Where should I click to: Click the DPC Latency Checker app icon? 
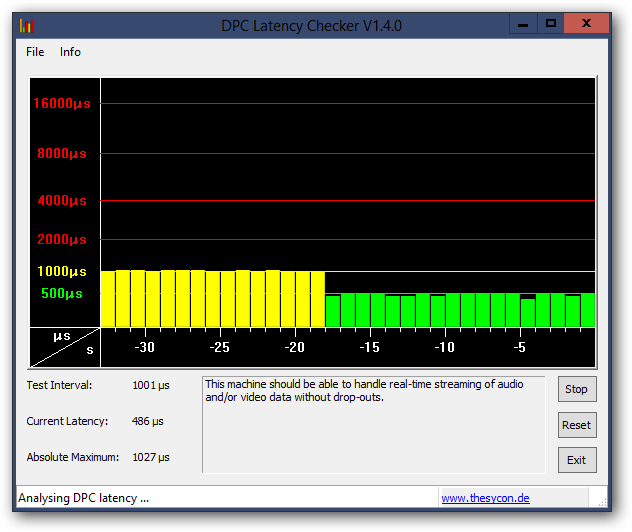coord(27,26)
